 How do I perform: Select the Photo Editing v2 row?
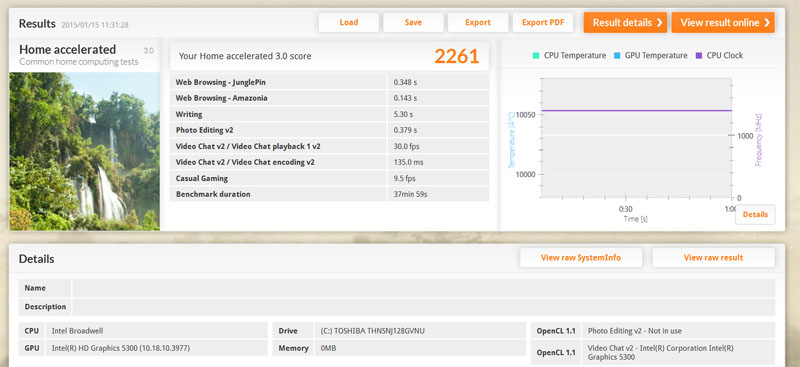pyautogui.click(x=329, y=130)
